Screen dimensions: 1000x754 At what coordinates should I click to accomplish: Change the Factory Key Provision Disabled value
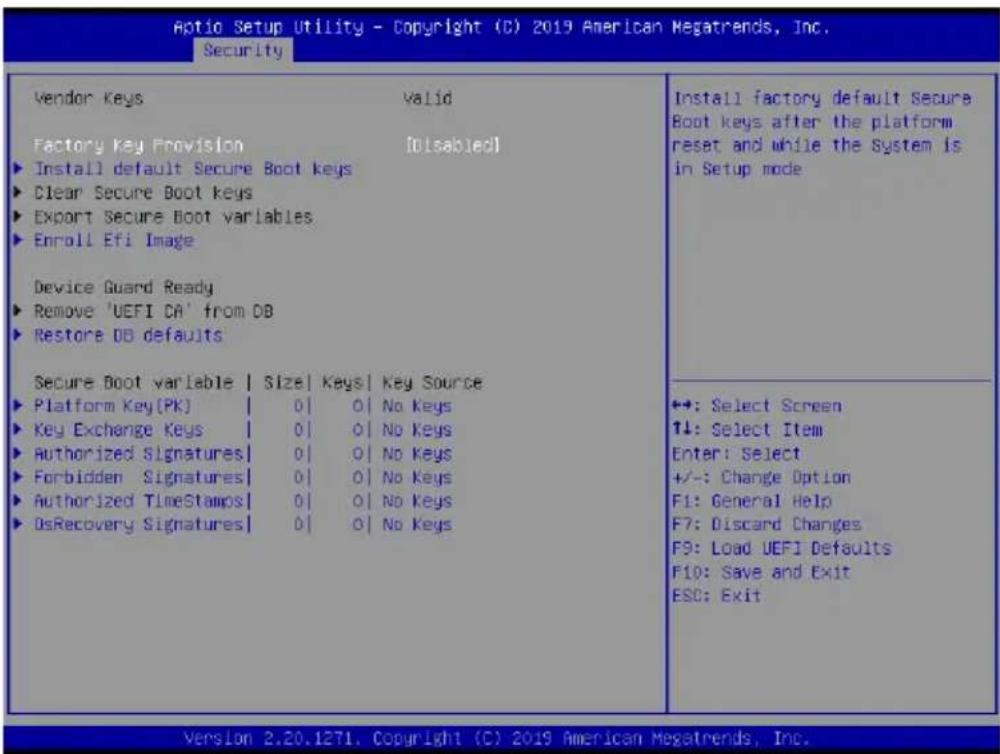(x=453, y=145)
